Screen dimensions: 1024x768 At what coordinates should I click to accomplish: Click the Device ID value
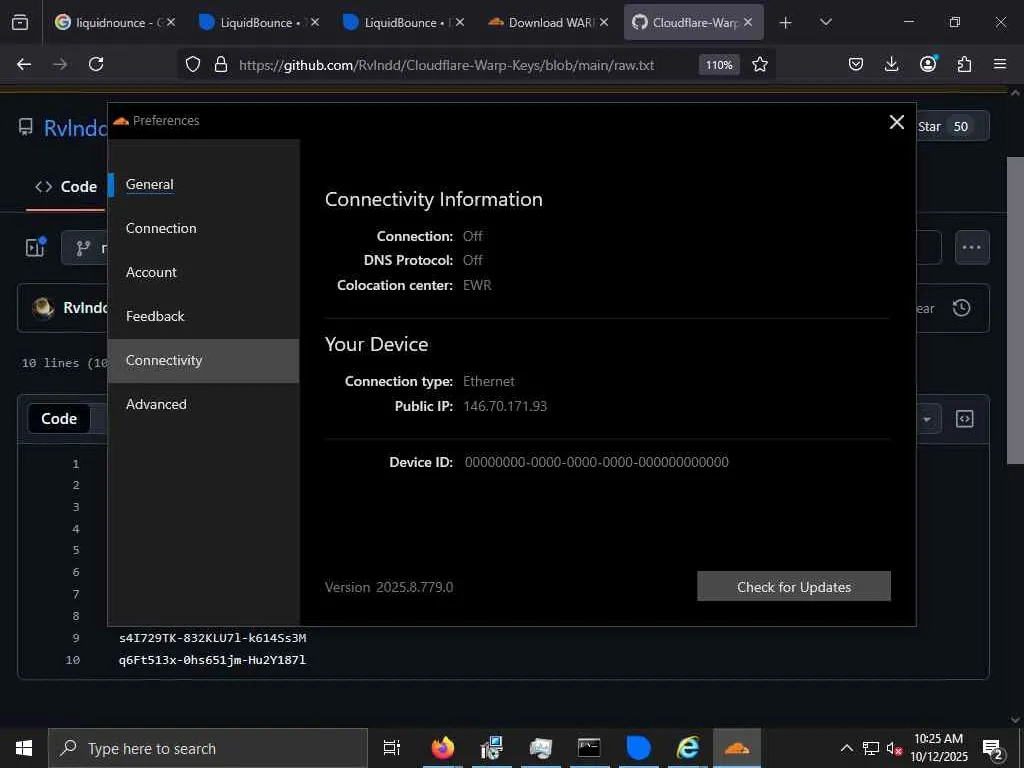[596, 462]
